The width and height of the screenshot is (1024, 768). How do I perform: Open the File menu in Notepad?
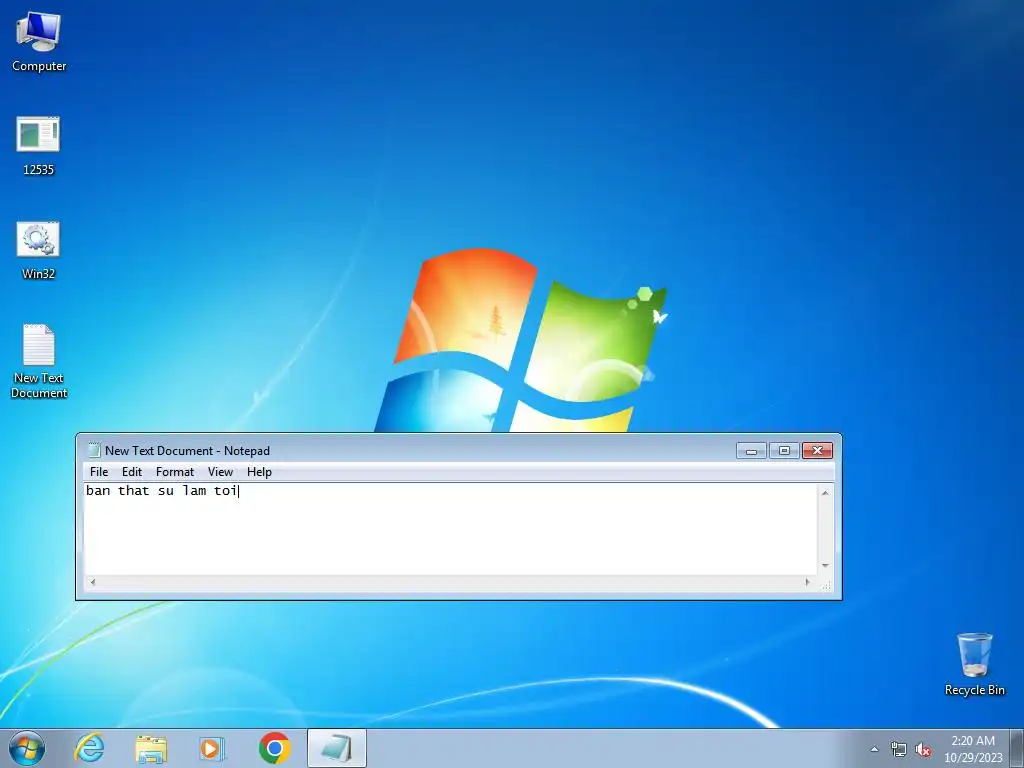(x=99, y=472)
